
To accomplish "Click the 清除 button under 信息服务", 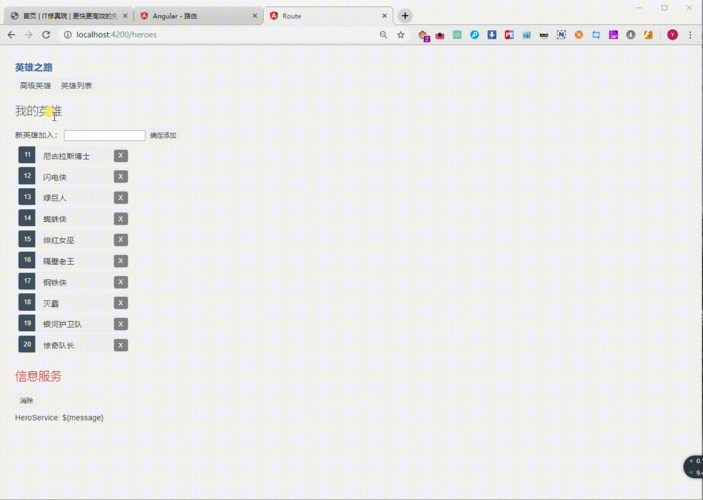I will pyautogui.click(x=26, y=400).
